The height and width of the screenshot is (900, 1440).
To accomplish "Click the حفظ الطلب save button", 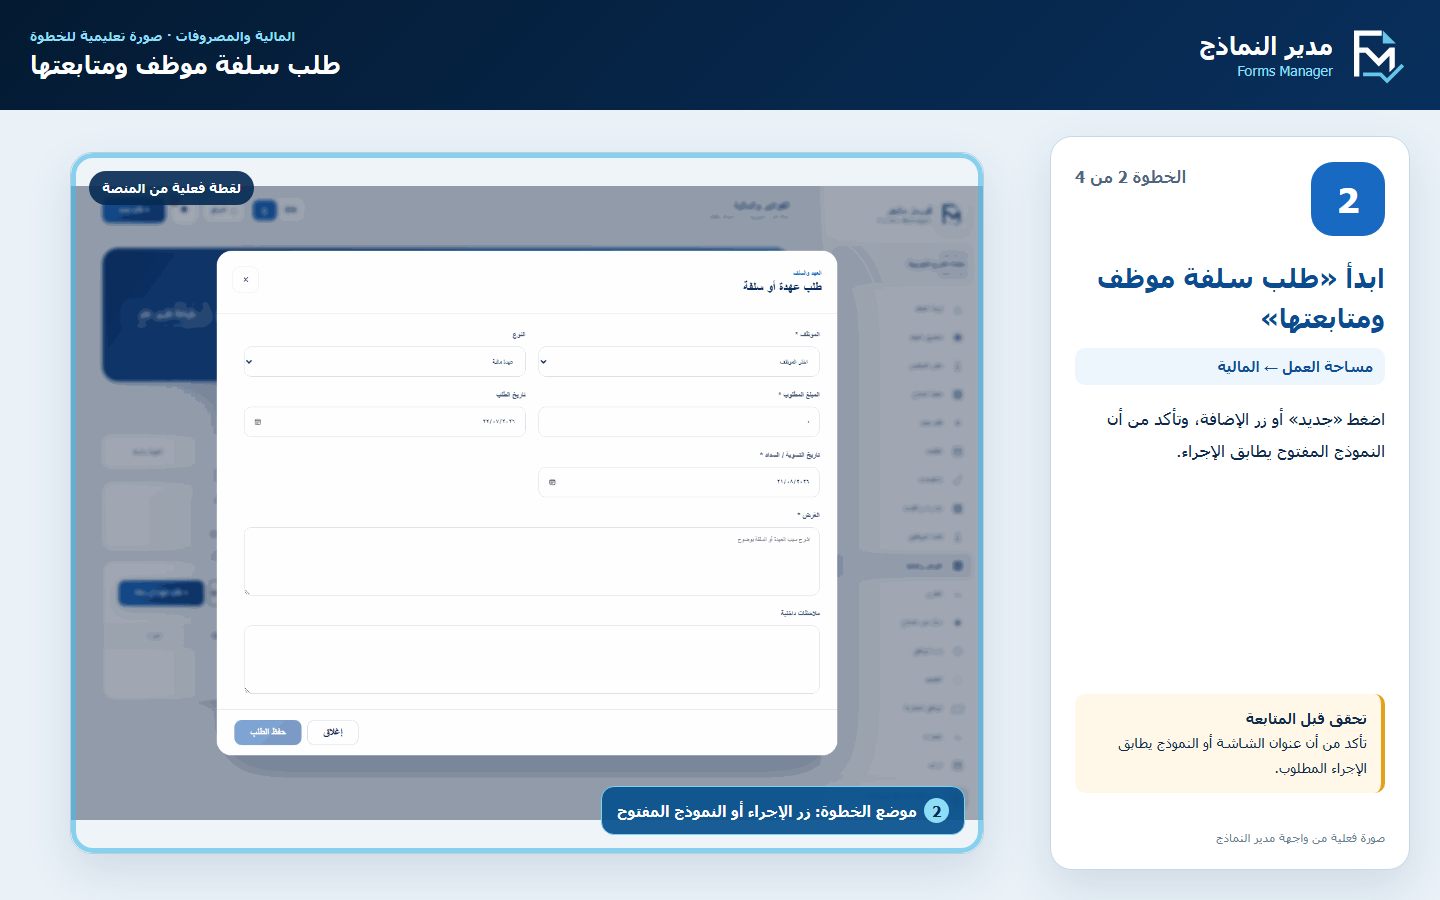I will pos(268,732).
